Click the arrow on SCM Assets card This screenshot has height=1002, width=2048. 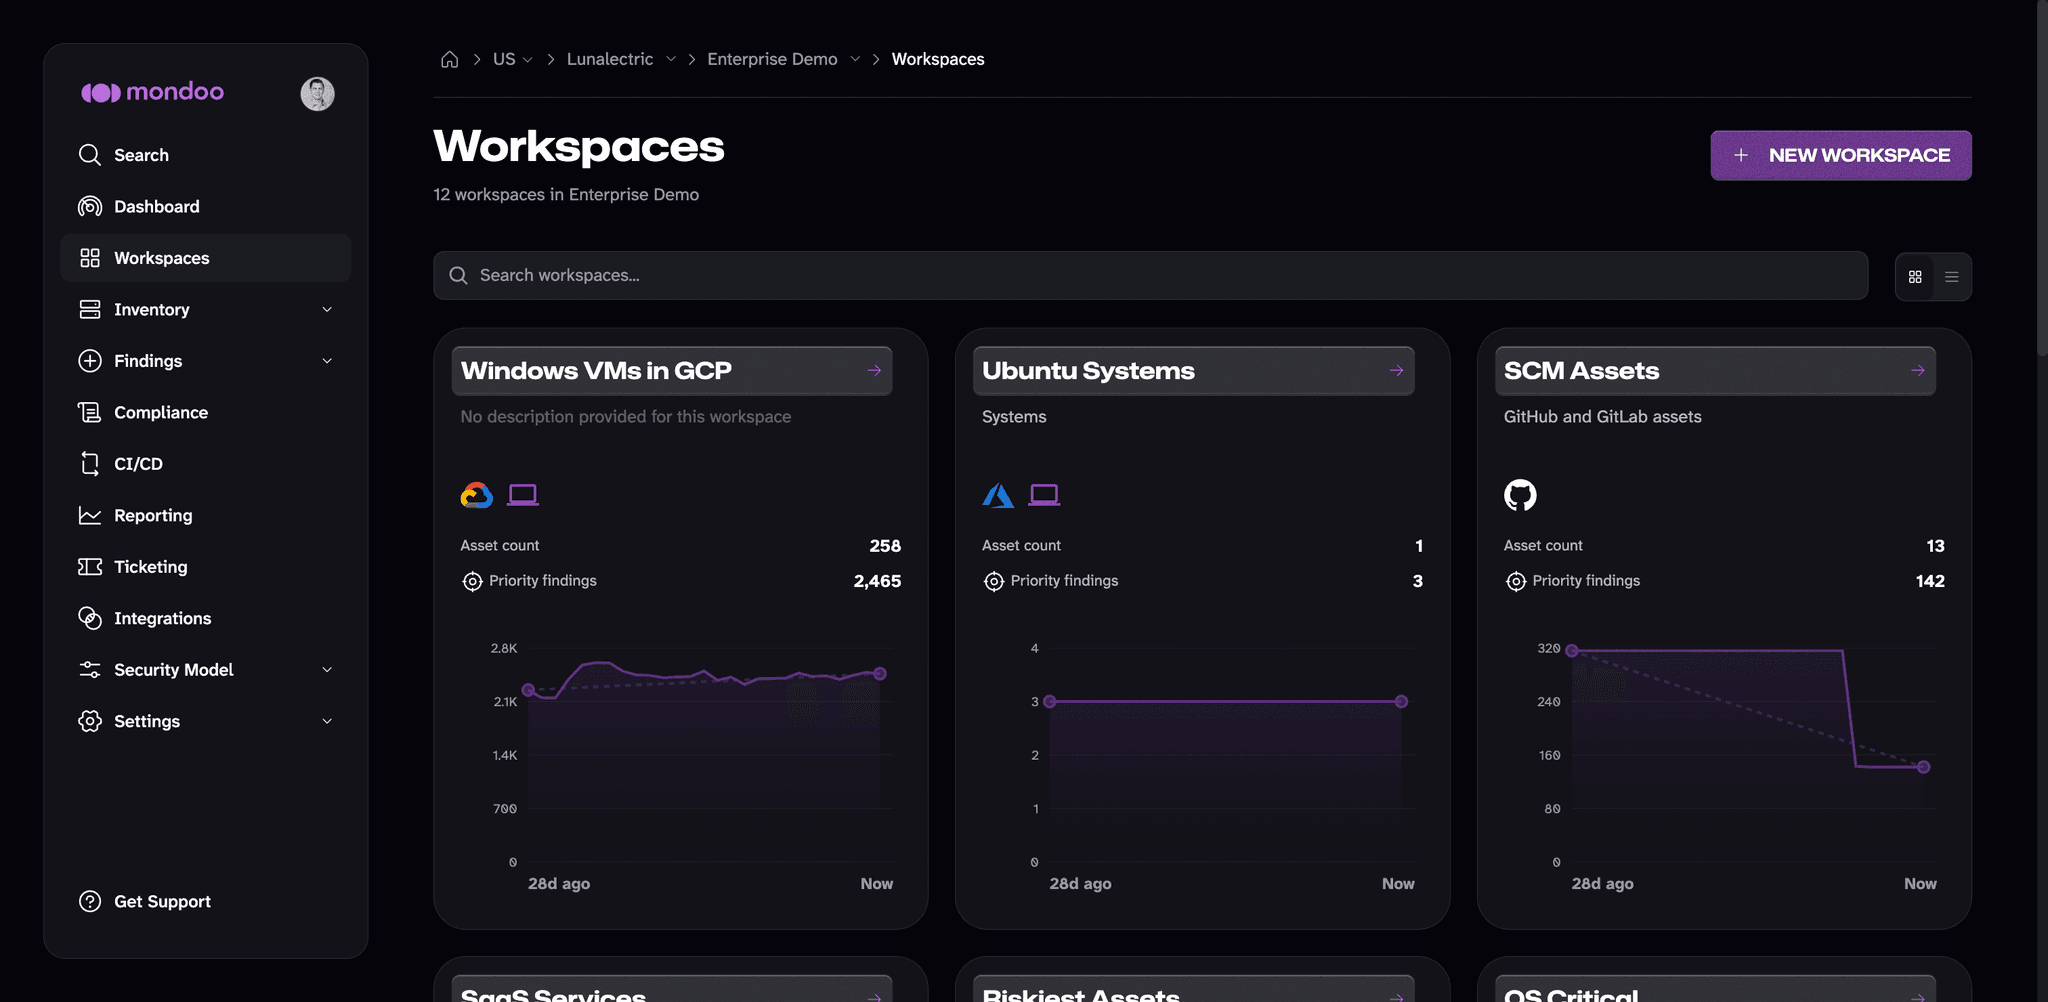1918,371
